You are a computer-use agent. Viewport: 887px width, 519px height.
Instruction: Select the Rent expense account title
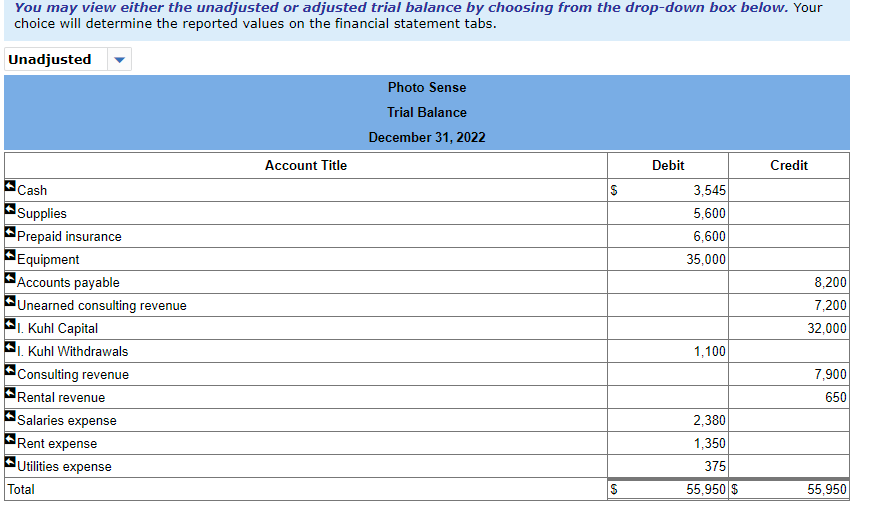(57, 444)
